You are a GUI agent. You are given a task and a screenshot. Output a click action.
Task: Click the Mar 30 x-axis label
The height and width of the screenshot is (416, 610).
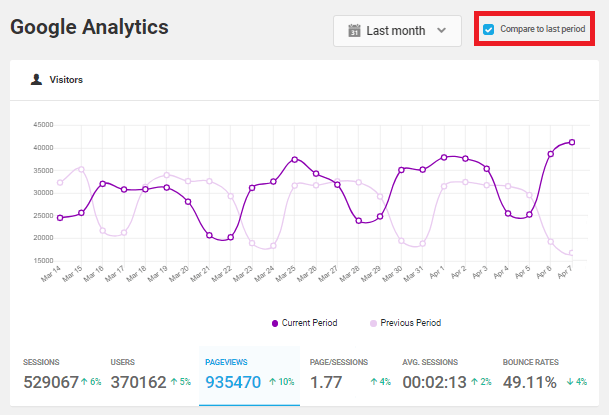[x=392, y=274]
